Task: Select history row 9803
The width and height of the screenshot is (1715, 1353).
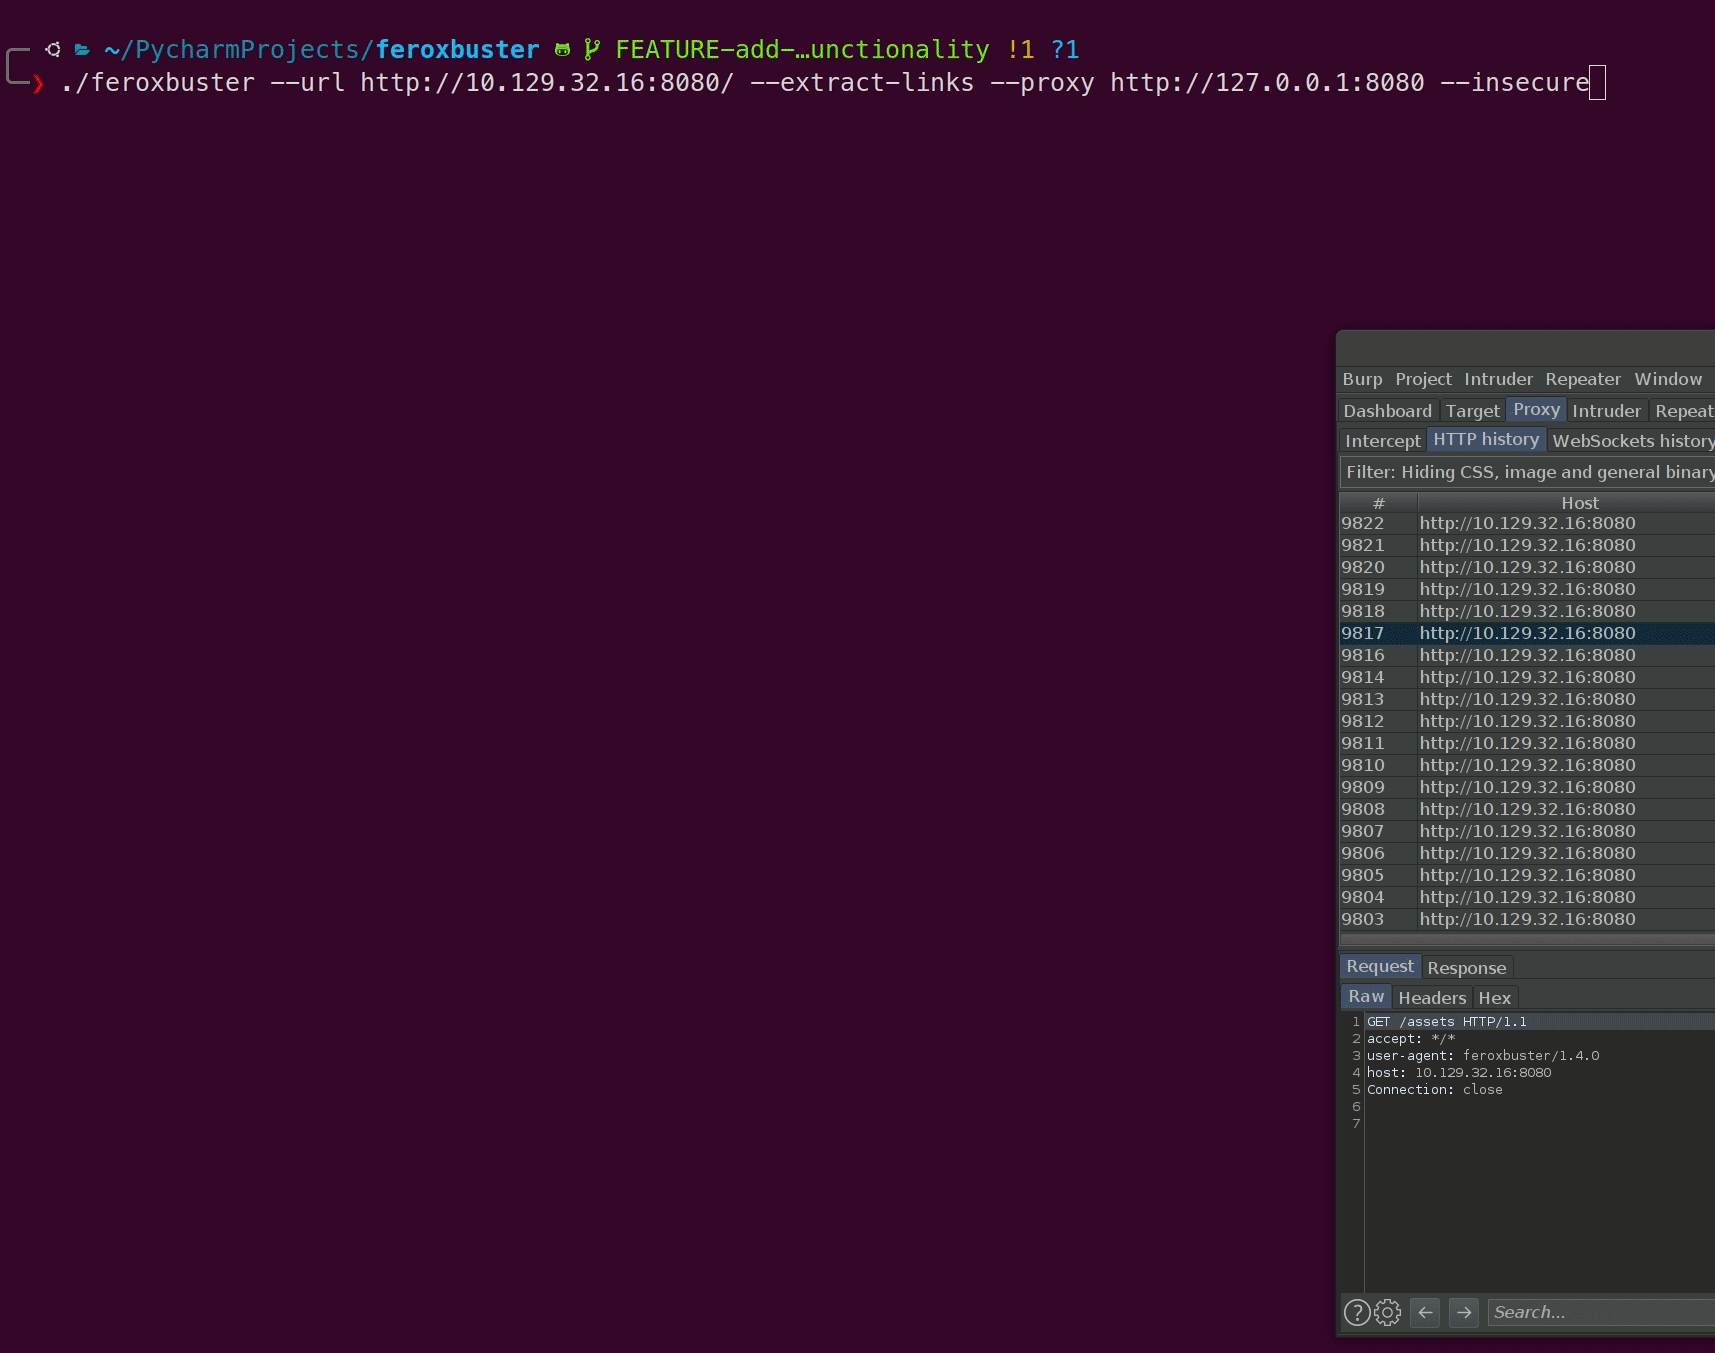Action: coord(1527,919)
